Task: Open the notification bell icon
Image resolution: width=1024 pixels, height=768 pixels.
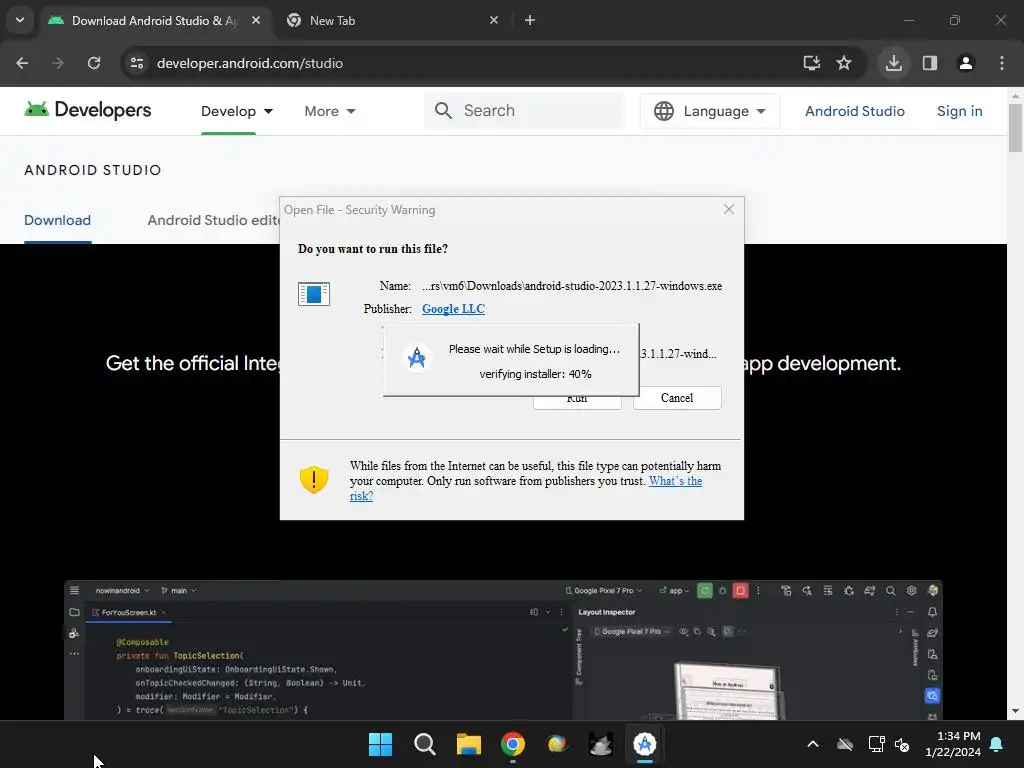Action: click(x=997, y=744)
